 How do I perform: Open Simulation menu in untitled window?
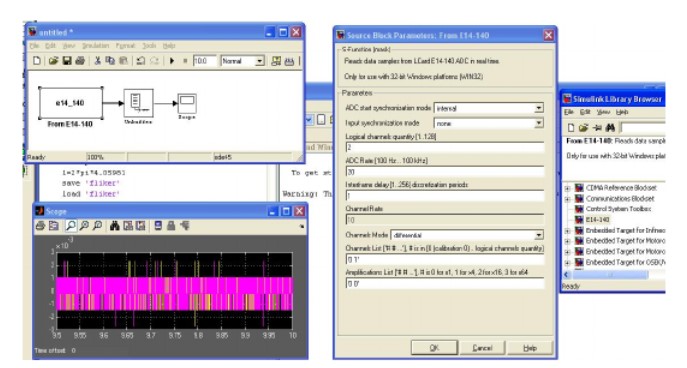click(95, 46)
